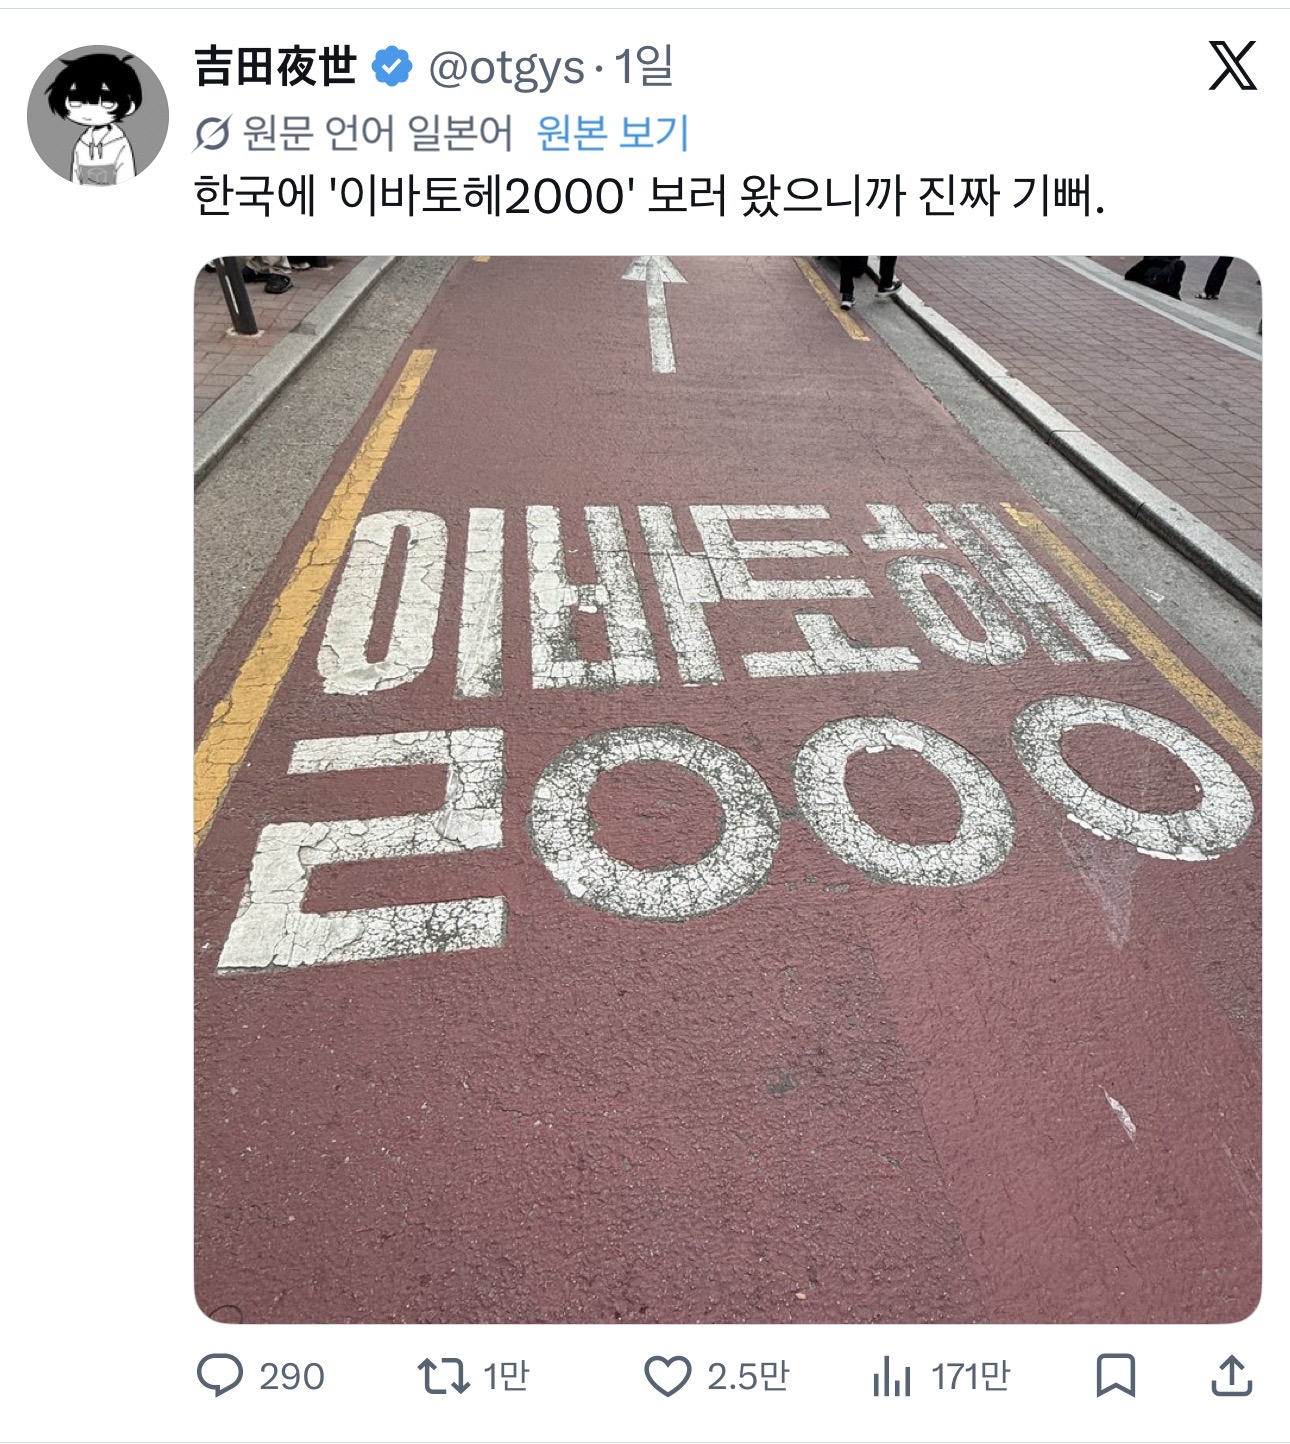Open the reply comment icon
The image size is (1290, 1444).
click(x=219, y=1376)
